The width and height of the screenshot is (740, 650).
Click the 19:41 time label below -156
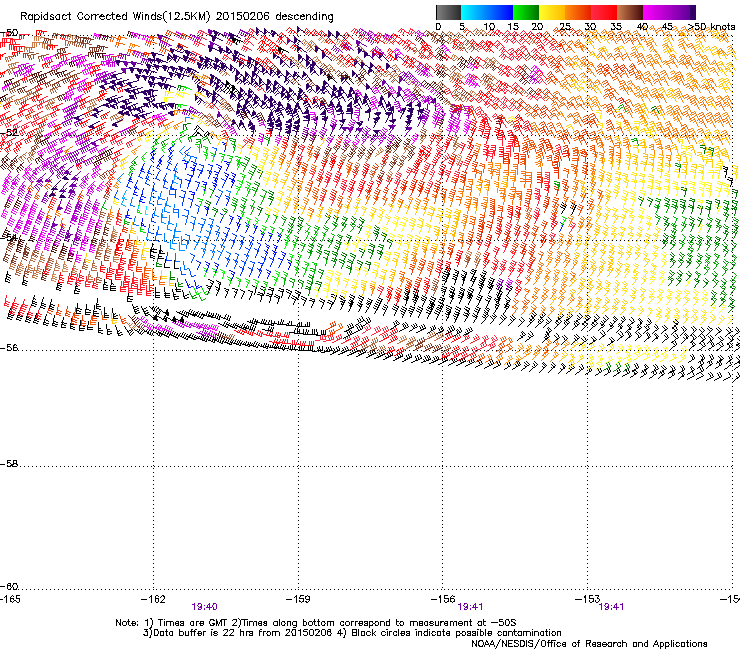470,607
